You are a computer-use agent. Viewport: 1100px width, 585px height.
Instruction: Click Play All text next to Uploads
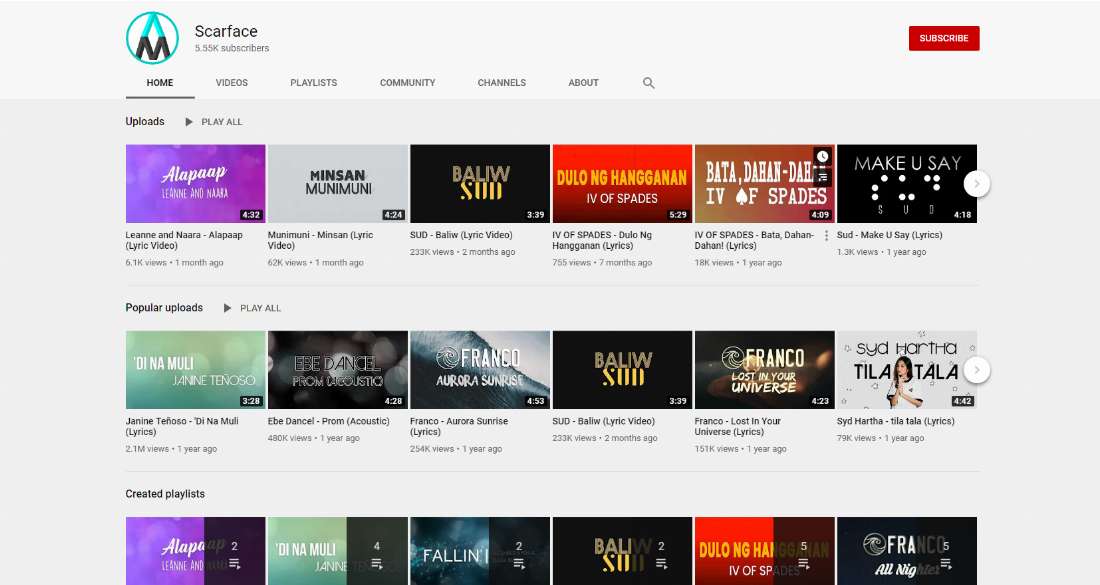pyautogui.click(x=222, y=122)
